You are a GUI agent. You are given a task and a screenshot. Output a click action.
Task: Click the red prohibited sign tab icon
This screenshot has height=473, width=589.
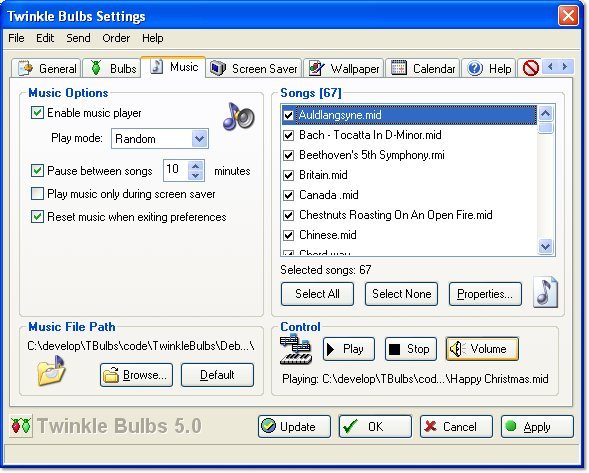[x=531, y=68]
